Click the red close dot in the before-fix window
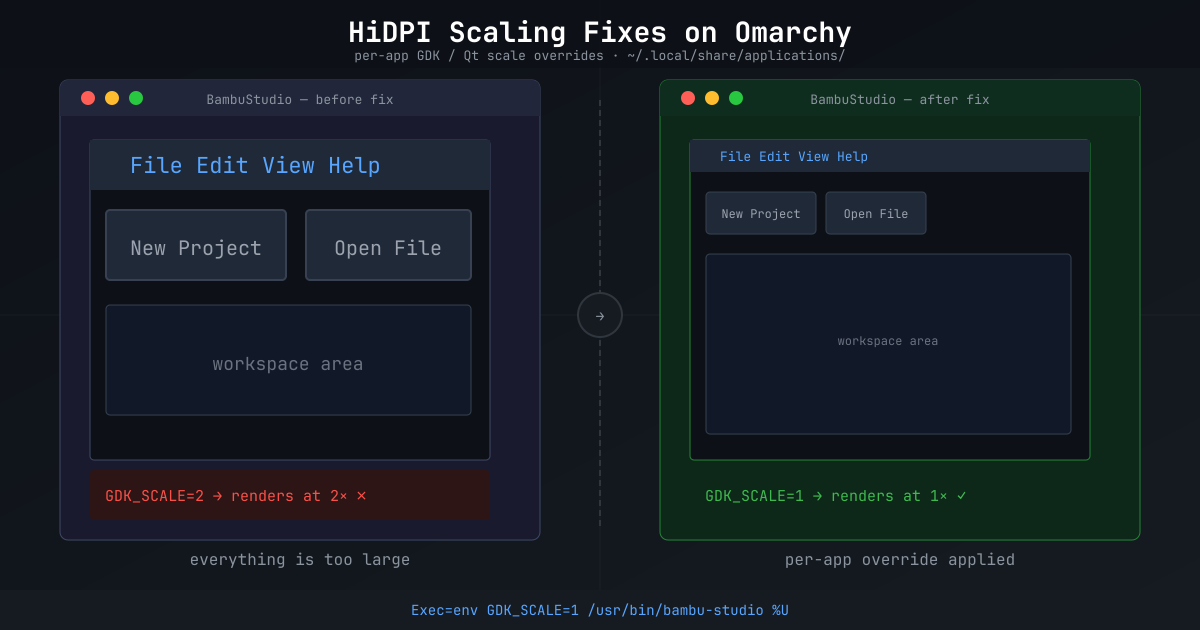The height and width of the screenshot is (630, 1200). click(x=88, y=98)
